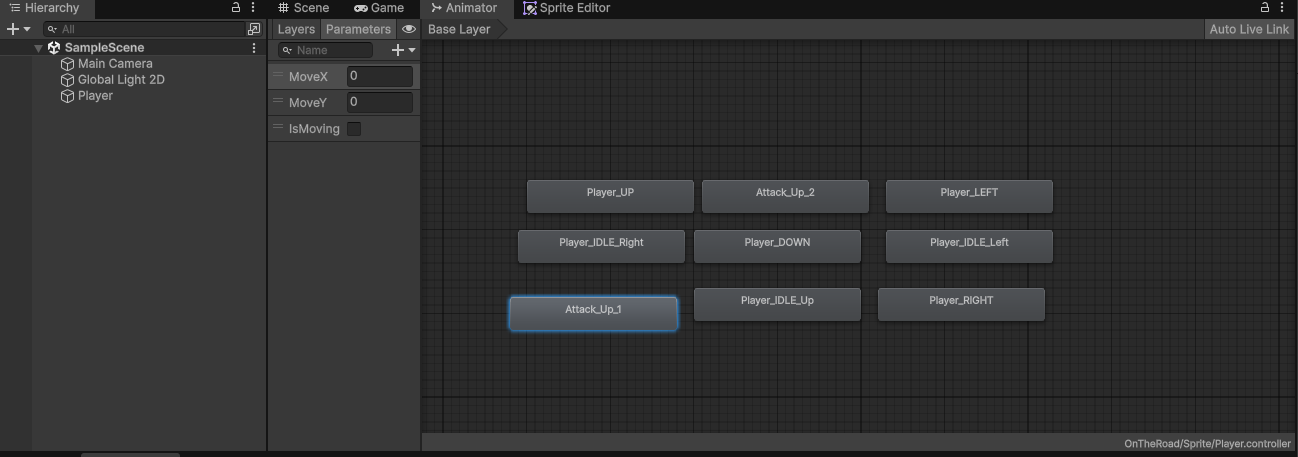Switch to the Sprite Editor tab
The width and height of the screenshot is (1298, 457).
(x=566, y=8)
